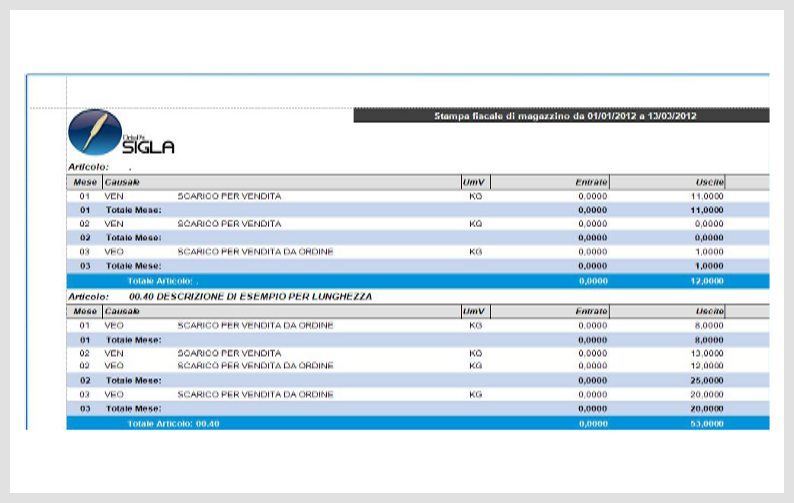794x503 pixels.
Task: Select the 20,0000 value in the VEO row
Action: (707, 395)
